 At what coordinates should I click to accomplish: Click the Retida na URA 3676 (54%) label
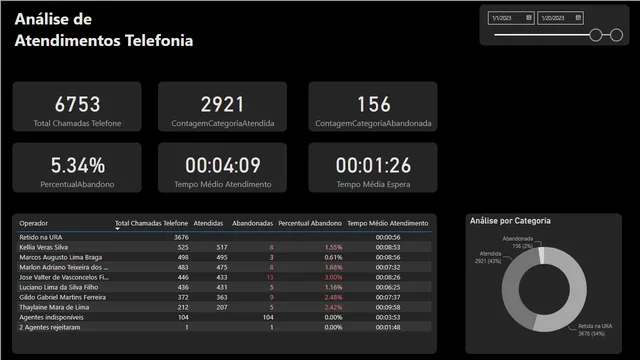(595, 330)
